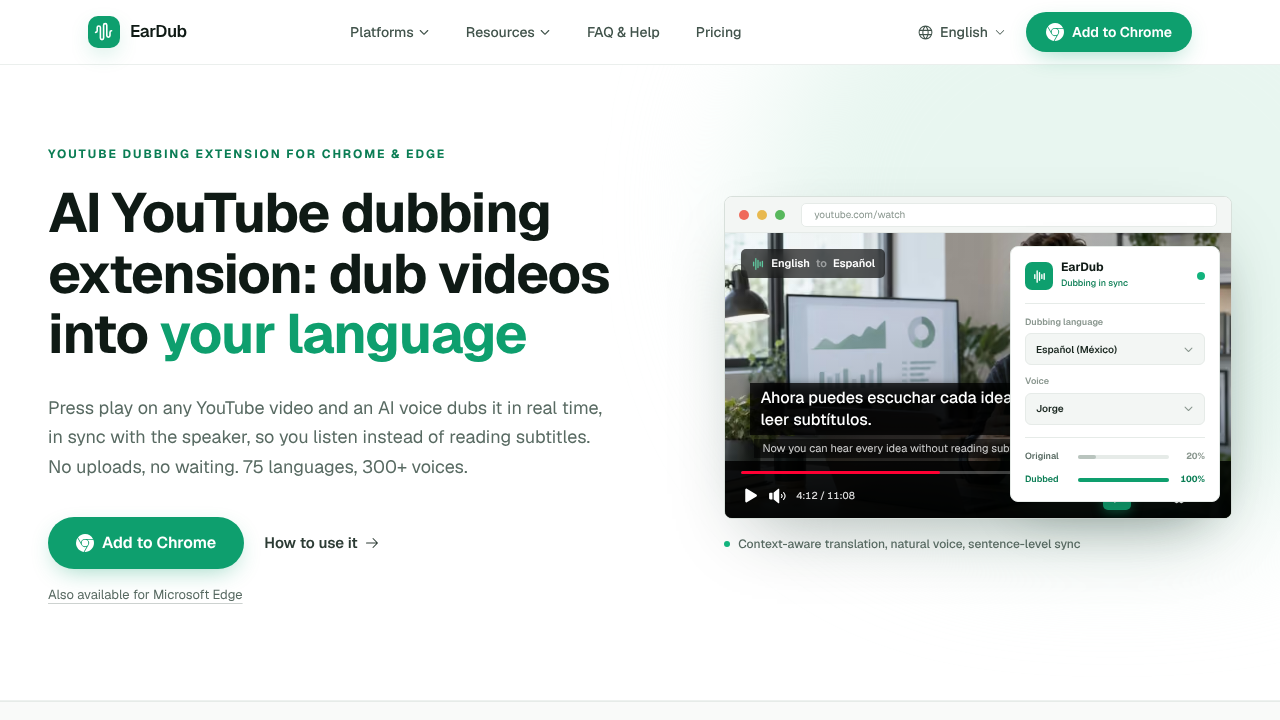Adjust the Original volume slider

tap(1123, 456)
